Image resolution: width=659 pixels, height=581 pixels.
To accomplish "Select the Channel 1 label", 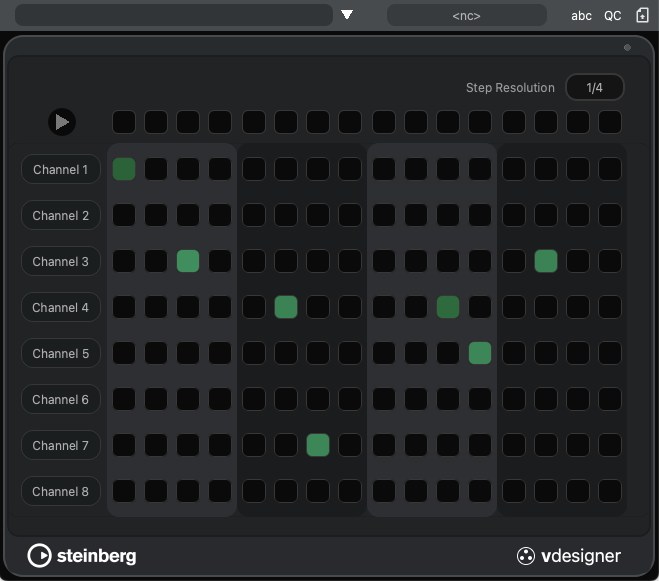I will pos(61,169).
